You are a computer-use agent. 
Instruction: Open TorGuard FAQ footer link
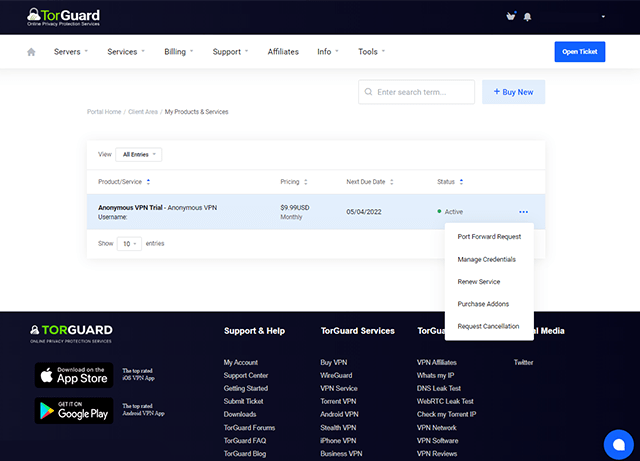tap(244, 441)
